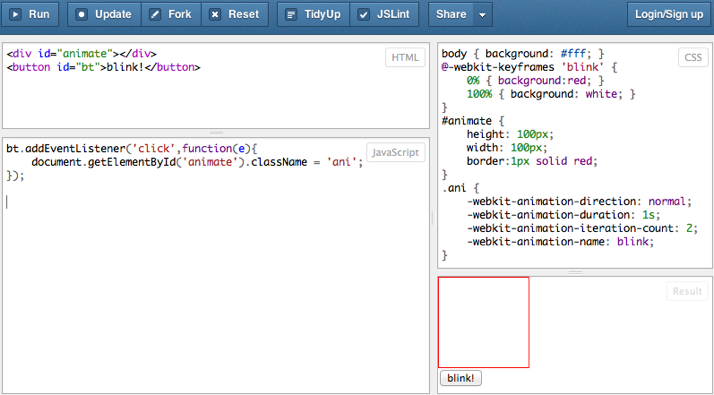Screen dimensions: 714x395
Task: Click the Update circle icon
Action: (x=82, y=15)
